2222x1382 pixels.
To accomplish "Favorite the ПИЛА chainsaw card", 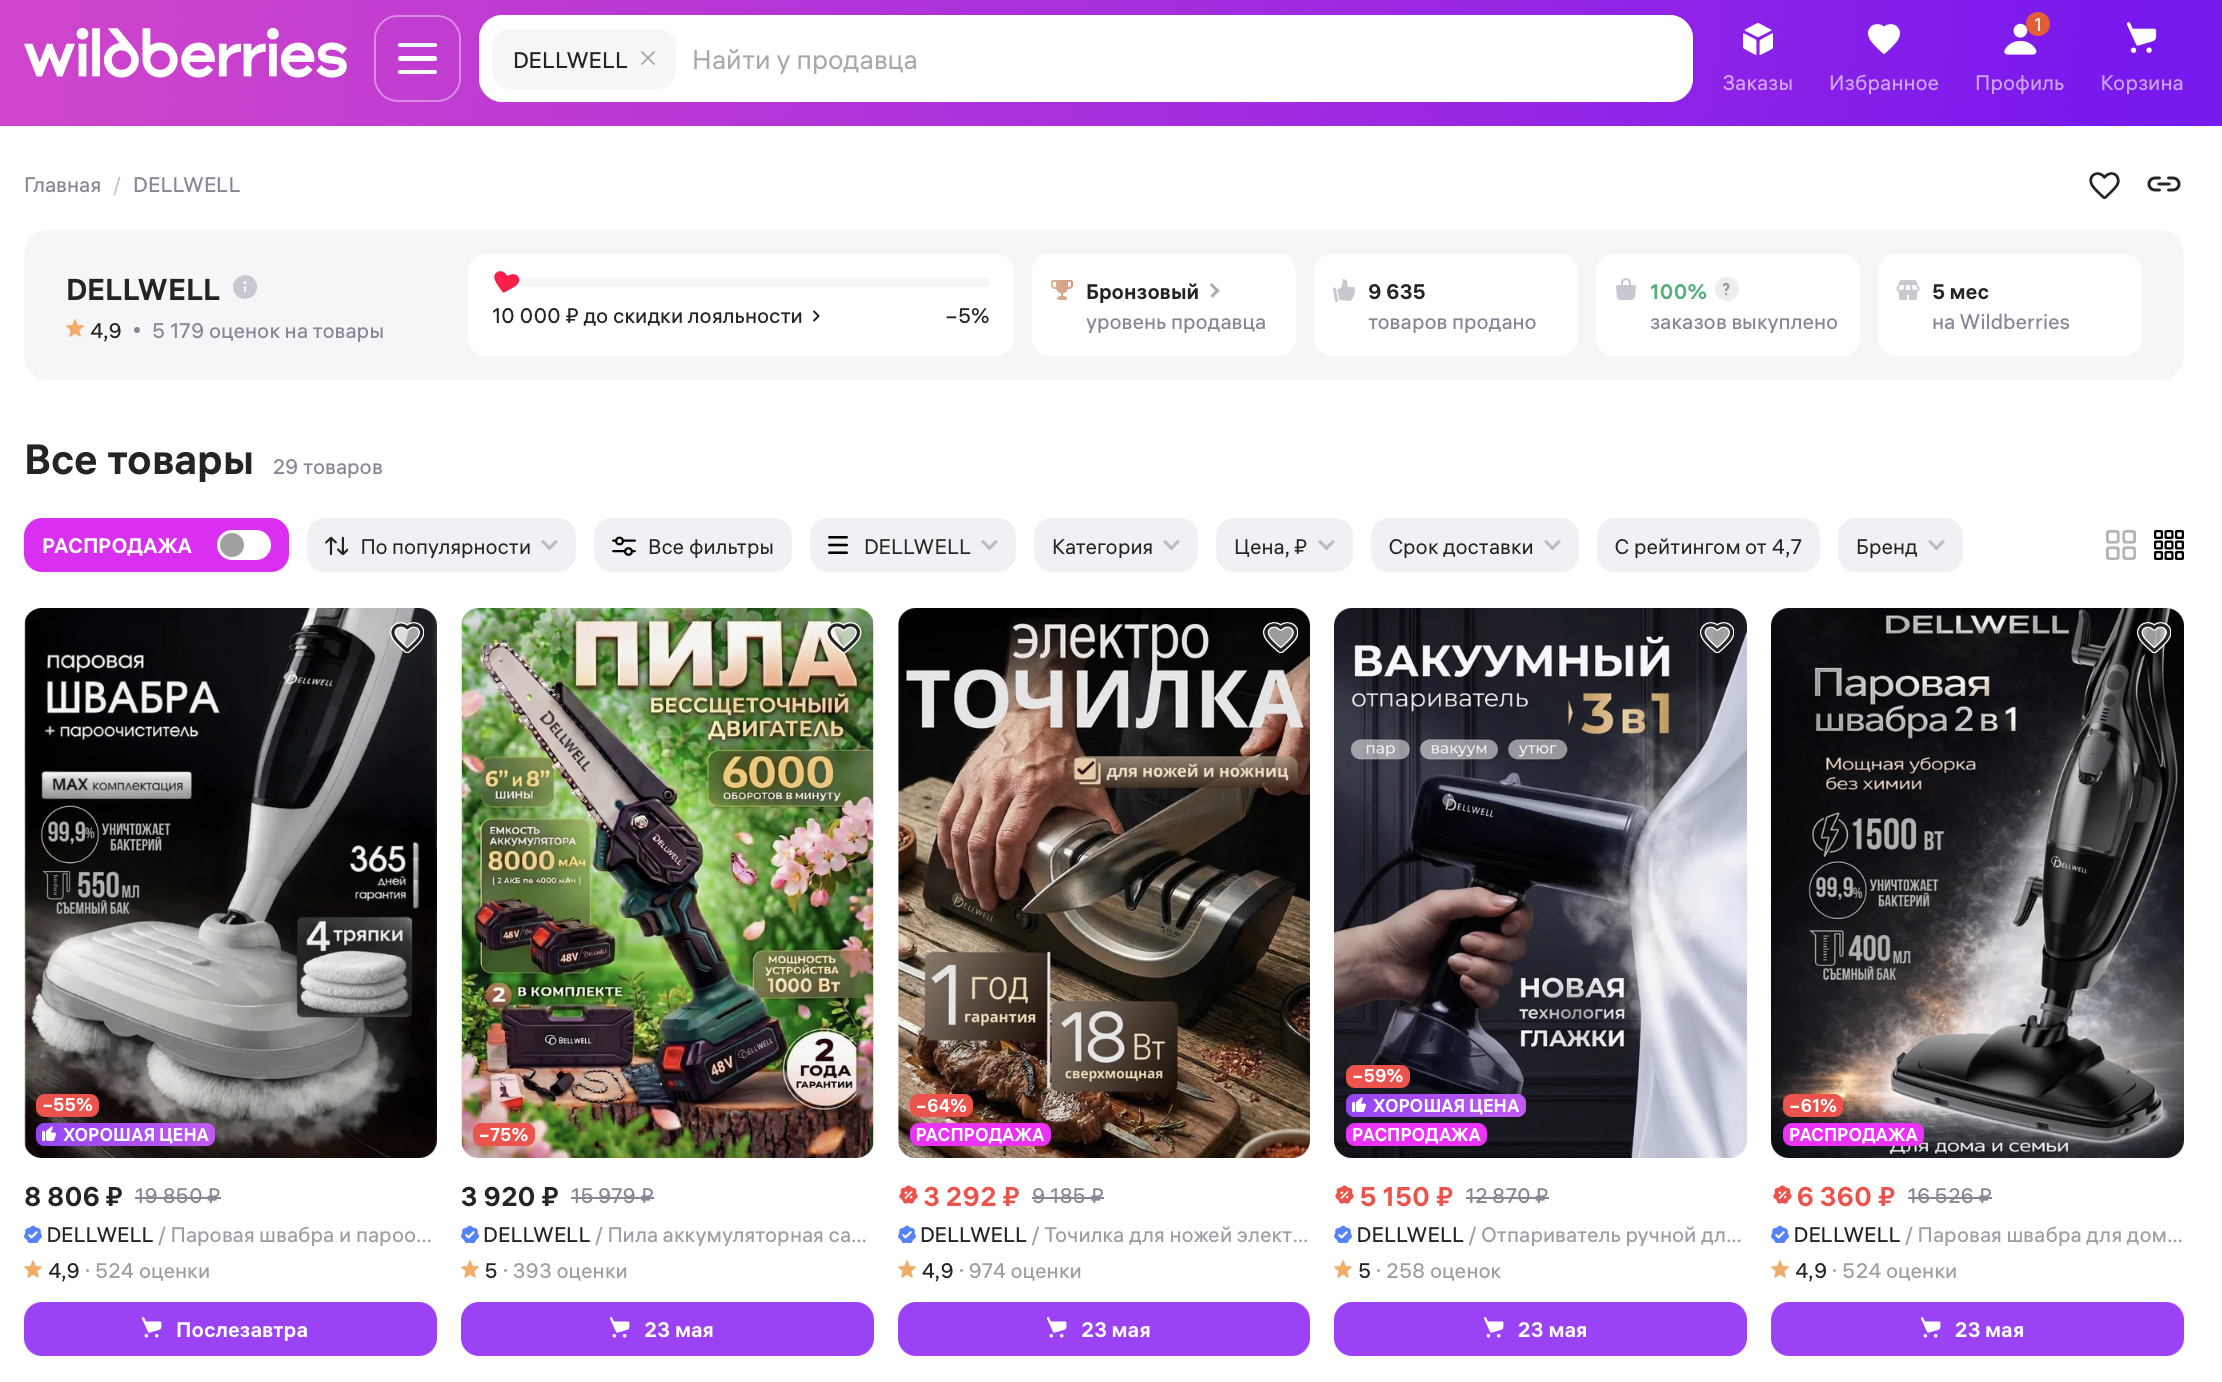I will (844, 637).
